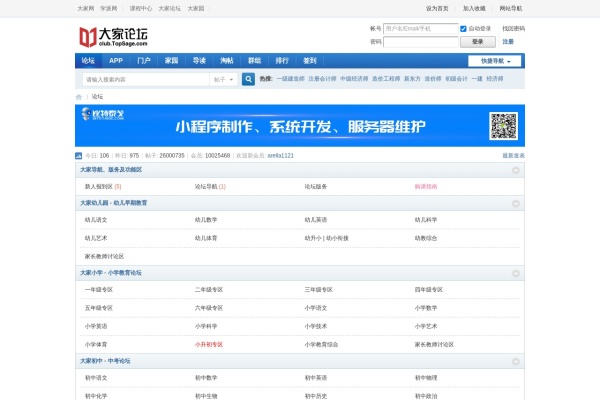
Task: Open the 导读 navigation tab
Action: 200,61
